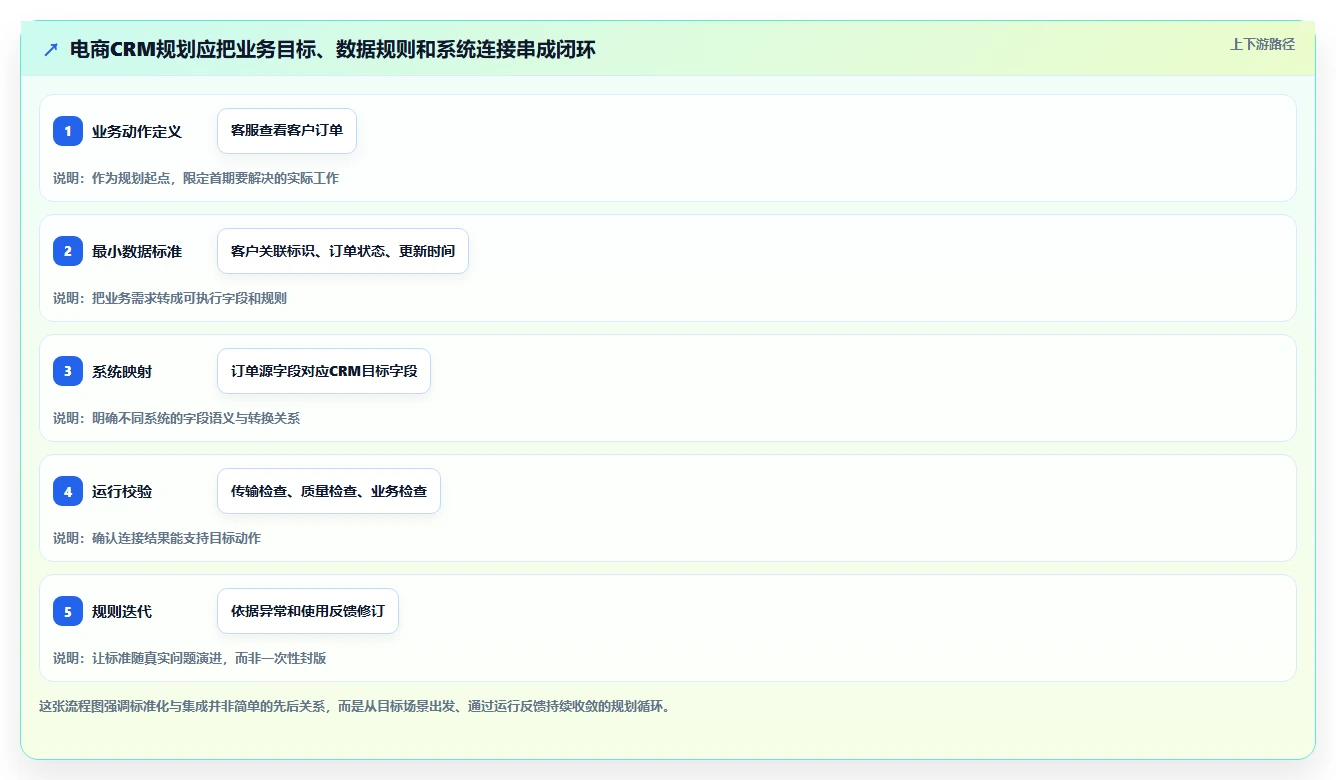Click the 最小数据标准 step label
Screen dimensions: 1336x780
pos(137,251)
